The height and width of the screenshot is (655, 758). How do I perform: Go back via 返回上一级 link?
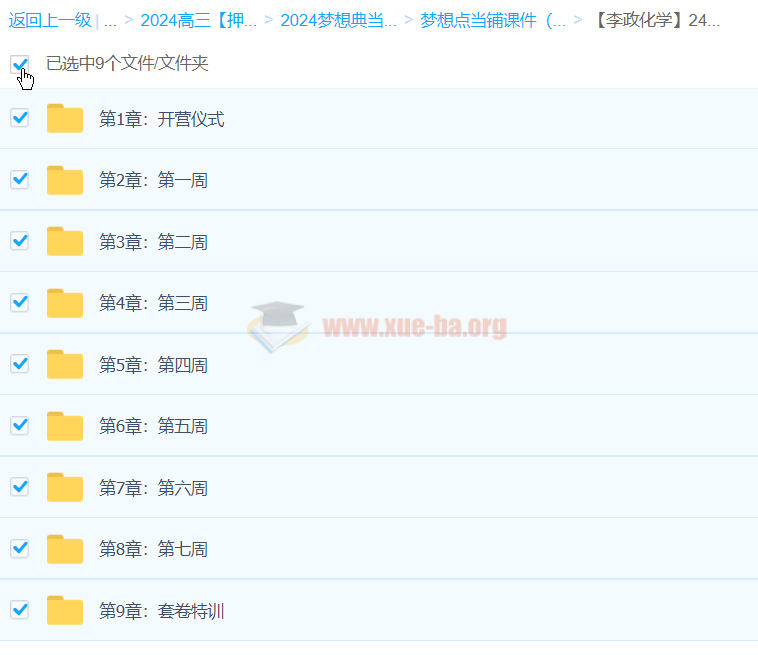pyautogui.click(x=50, y=20)
